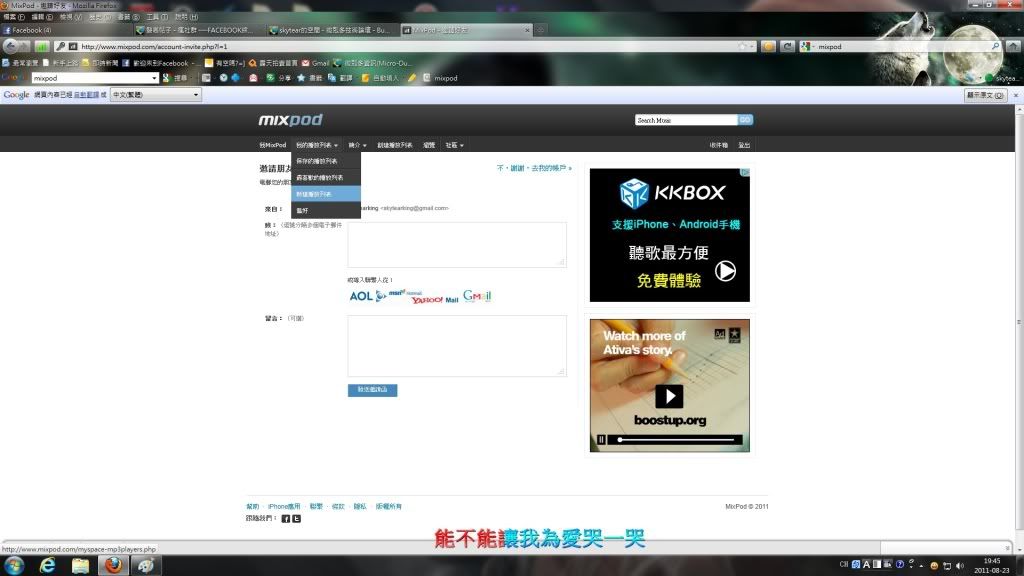The height and width of the screenshot is (576, 1024).
Task: Close the MixPod browser tab
Action: point(528,30)
